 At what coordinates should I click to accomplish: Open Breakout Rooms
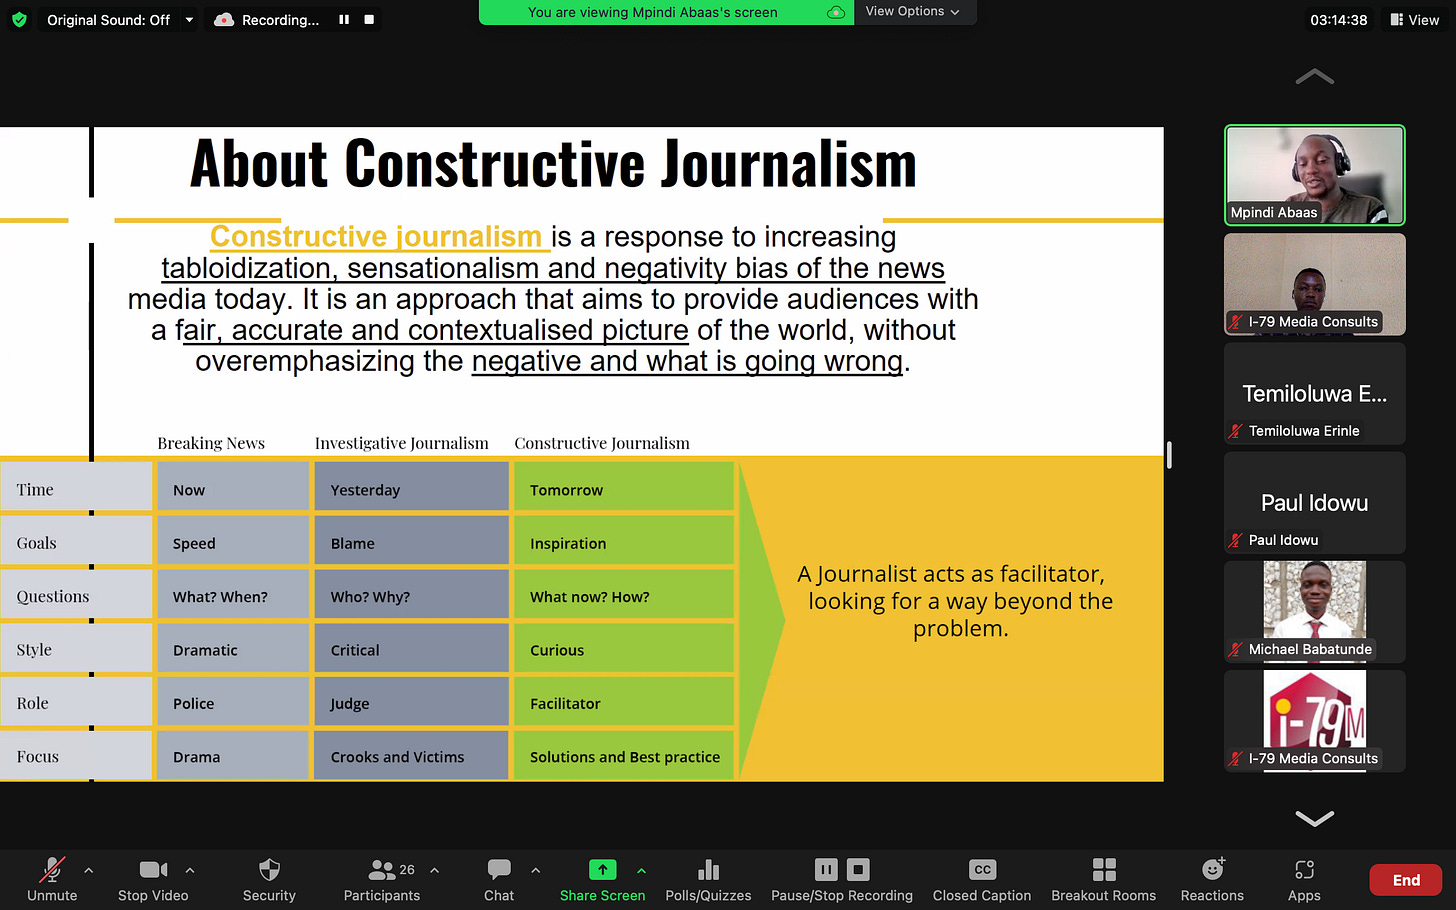tap(1104, 879)
